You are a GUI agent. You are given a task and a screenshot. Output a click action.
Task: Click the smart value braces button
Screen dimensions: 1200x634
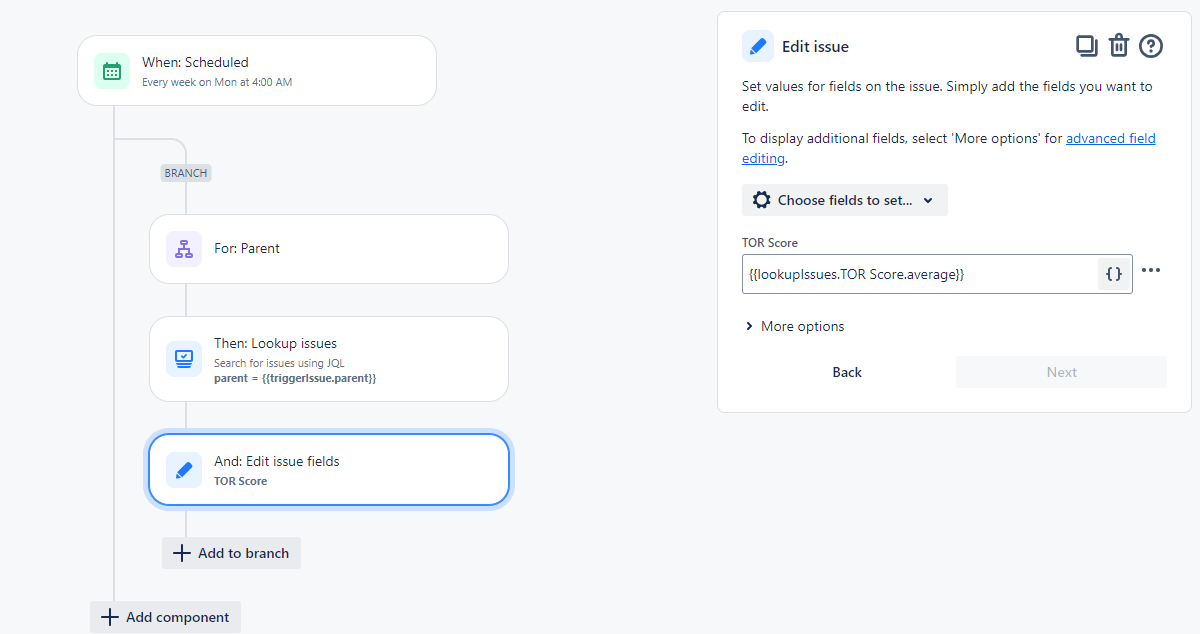click(x=1114, y=273)
